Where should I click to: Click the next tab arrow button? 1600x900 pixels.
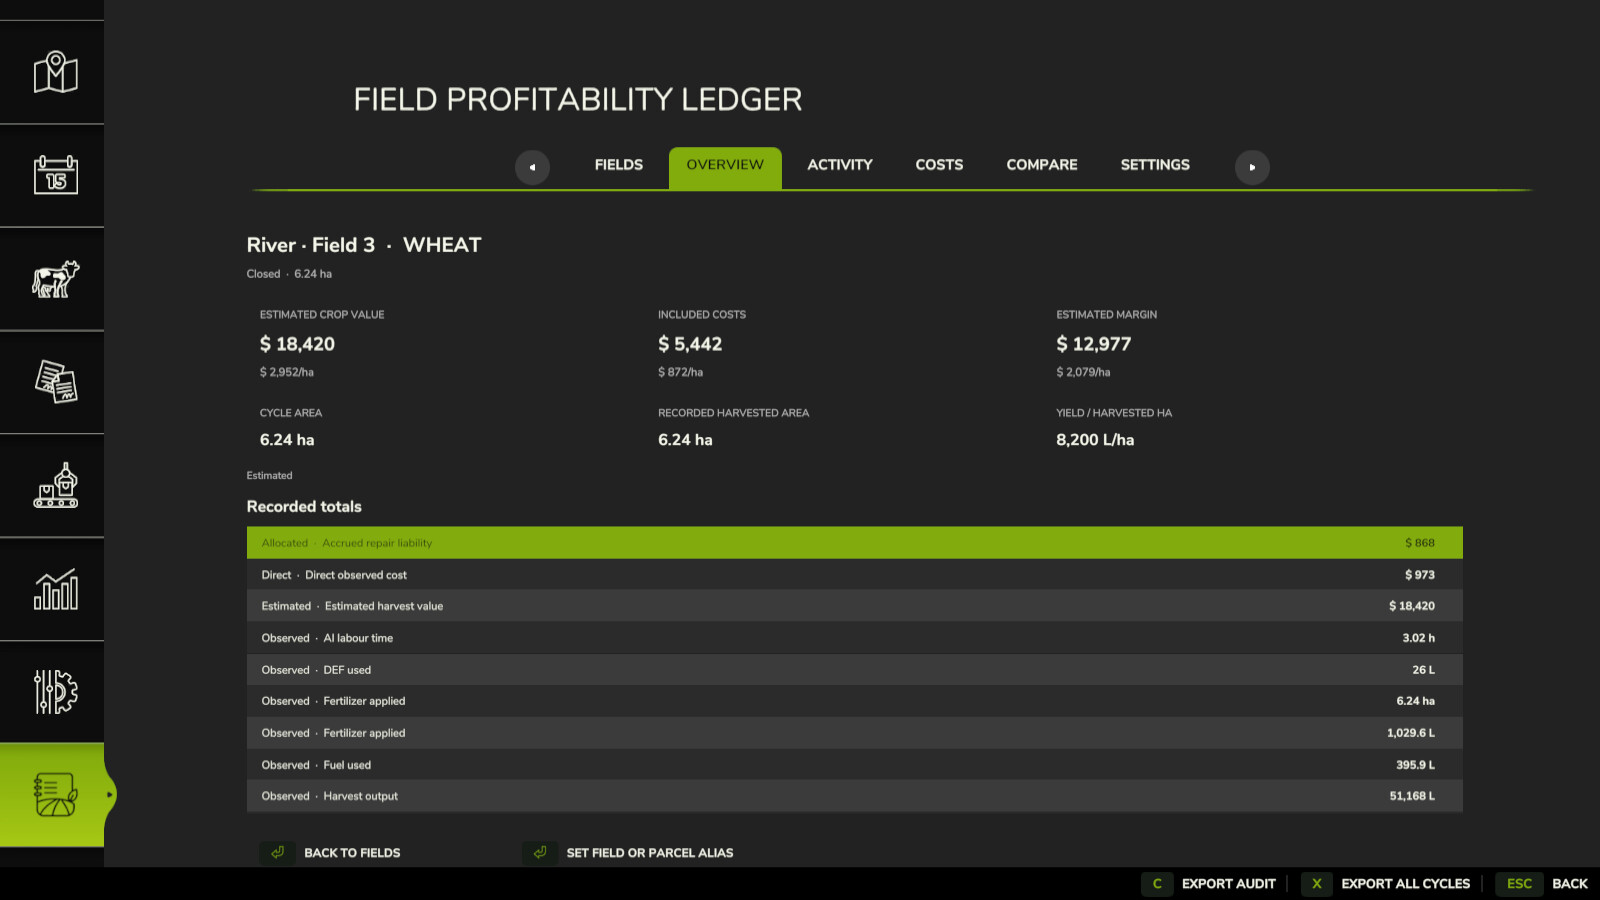[1252, 167]
